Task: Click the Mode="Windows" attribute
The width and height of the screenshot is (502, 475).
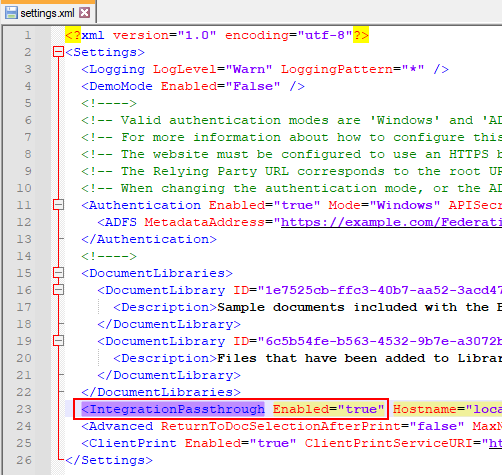Action: click(384, 205)
